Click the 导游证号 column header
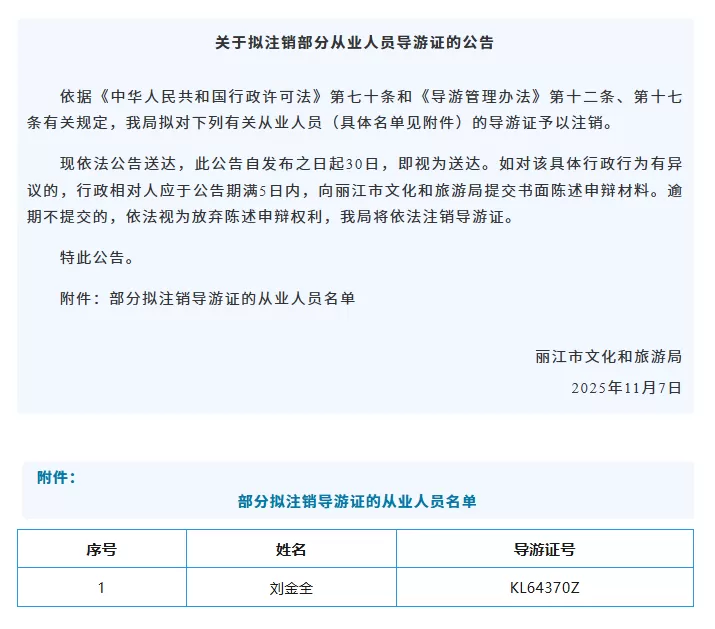Image resolution: width=715 pixels, height=629 pixels. click(544, 549)
